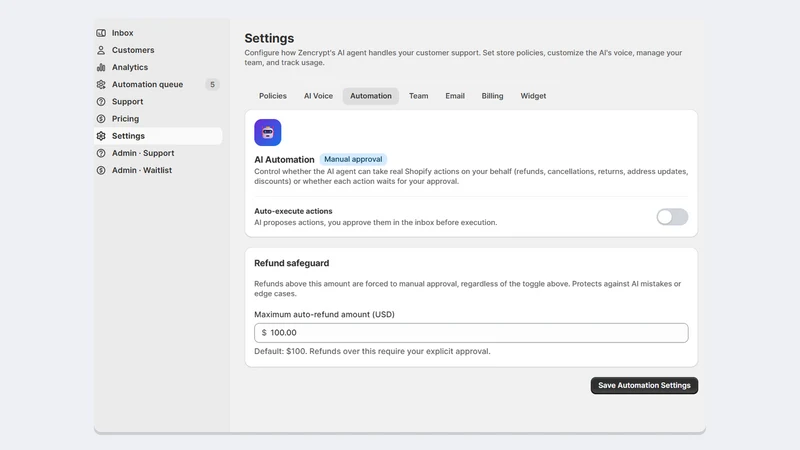Screen dimensions: 800x450
Task: Click the purple AI robot icon
Action: pos(268,133)
